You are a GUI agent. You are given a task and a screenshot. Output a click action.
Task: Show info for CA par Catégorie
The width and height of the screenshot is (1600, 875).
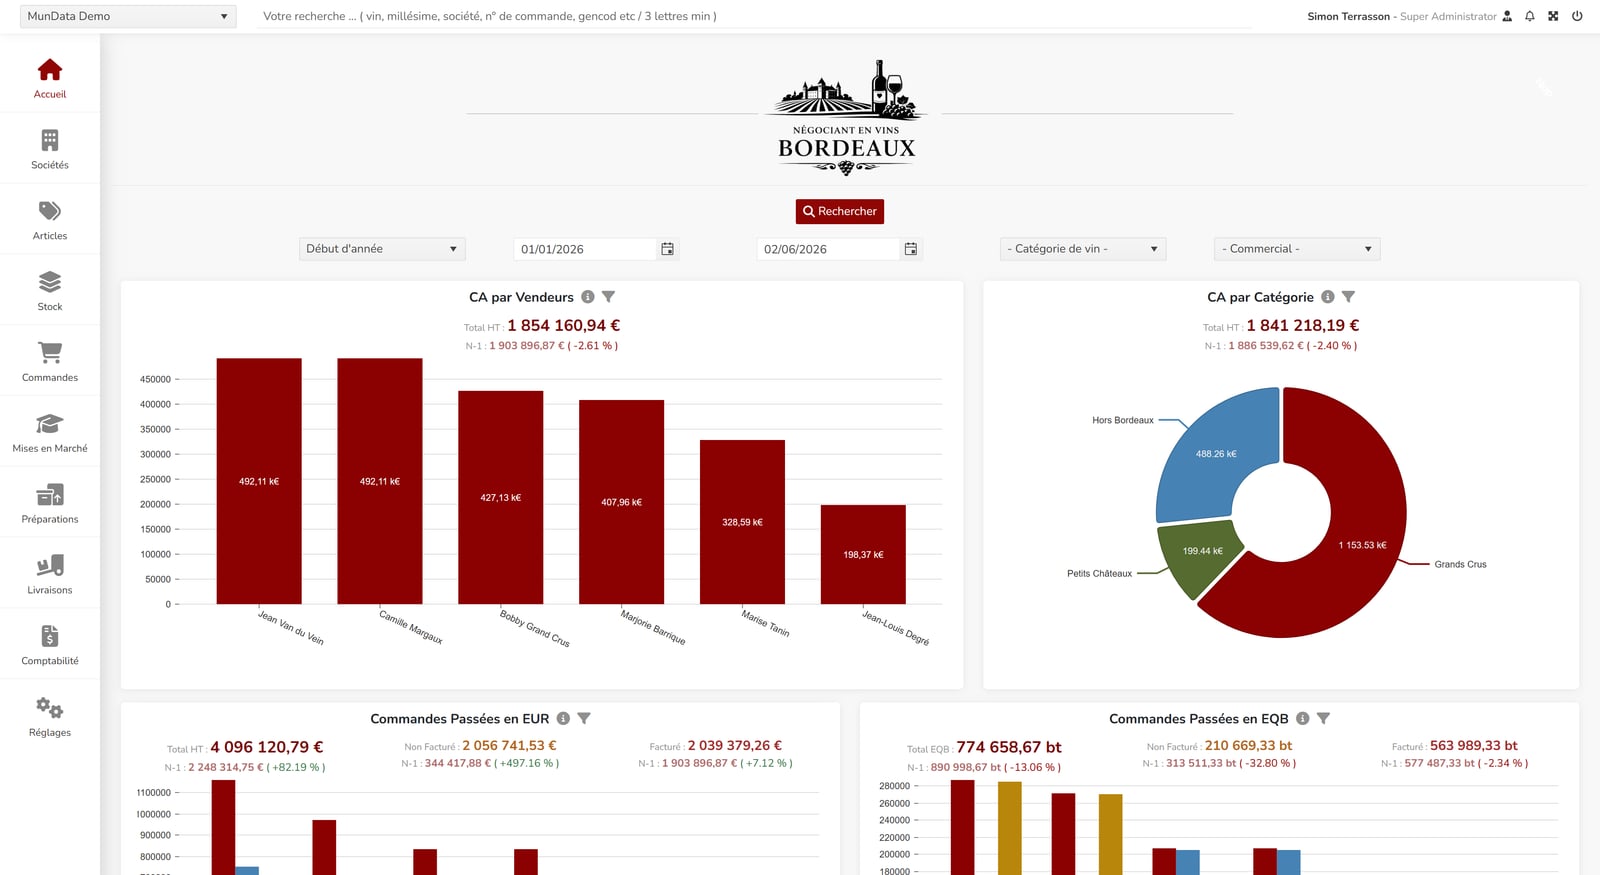[1328, 297]
